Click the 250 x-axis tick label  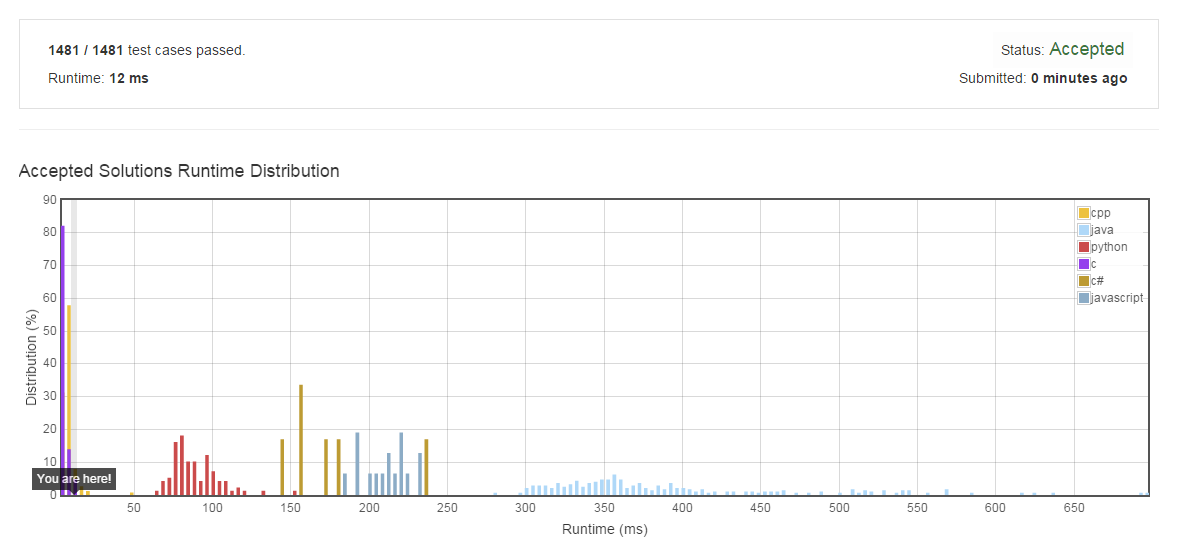447,507
